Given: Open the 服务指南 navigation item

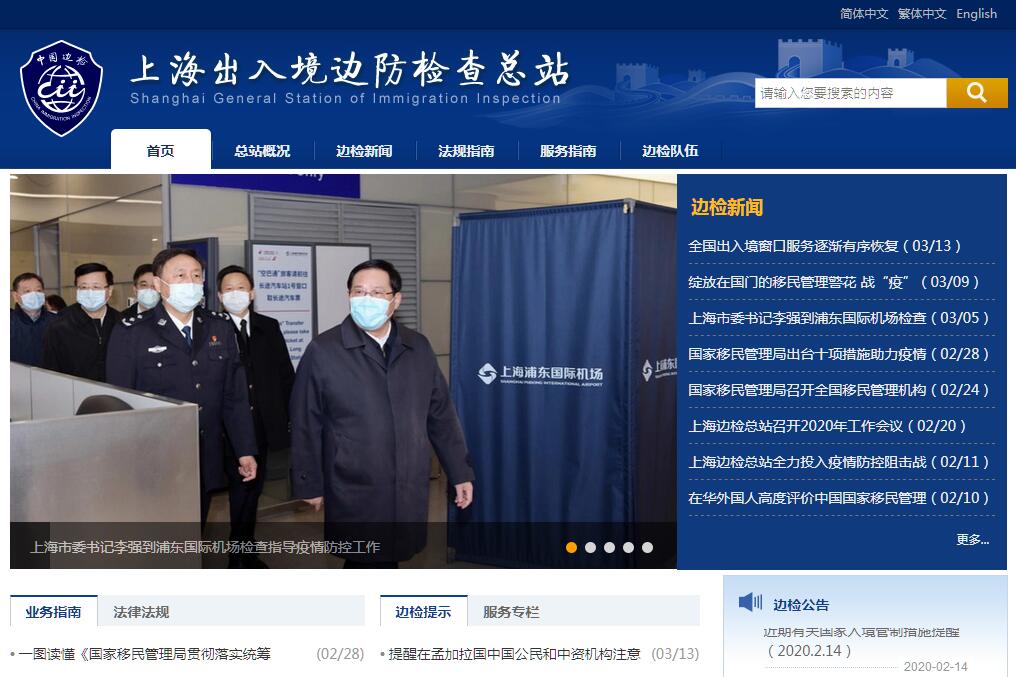Looking at the screenshot, I should [568, 151].
